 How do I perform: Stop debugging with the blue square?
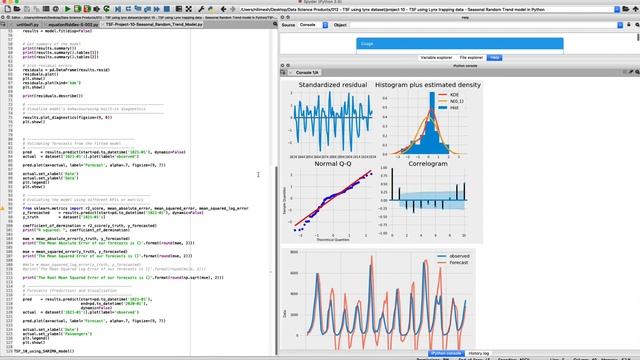point(167,9)
